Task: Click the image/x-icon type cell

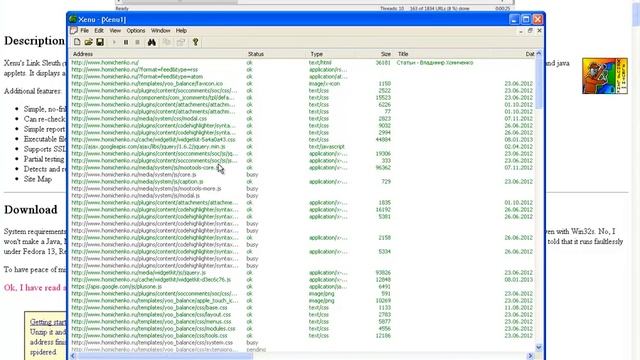Action: point(324,84)
